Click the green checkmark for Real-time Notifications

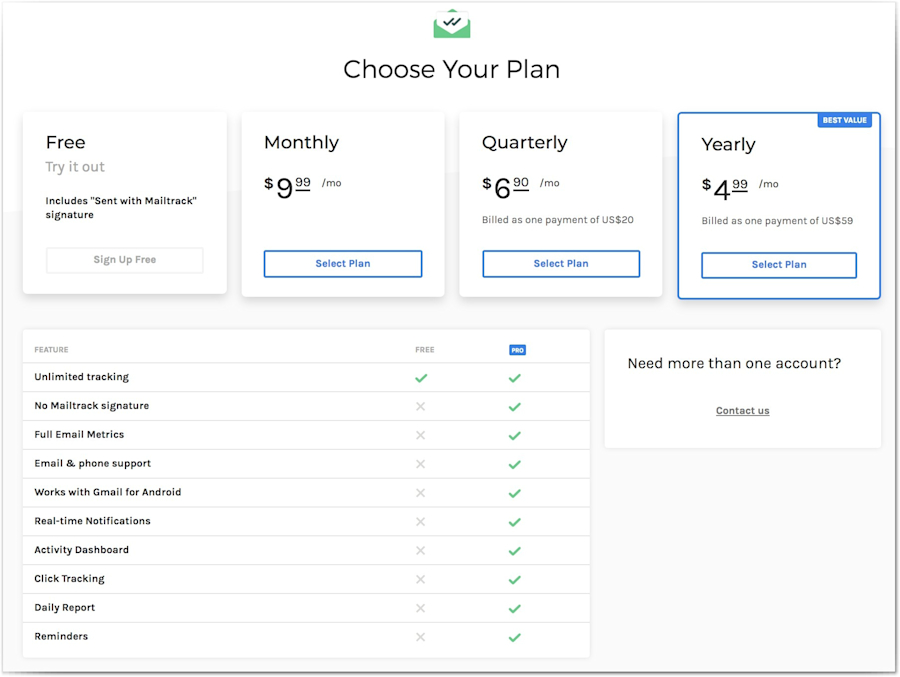515,521
